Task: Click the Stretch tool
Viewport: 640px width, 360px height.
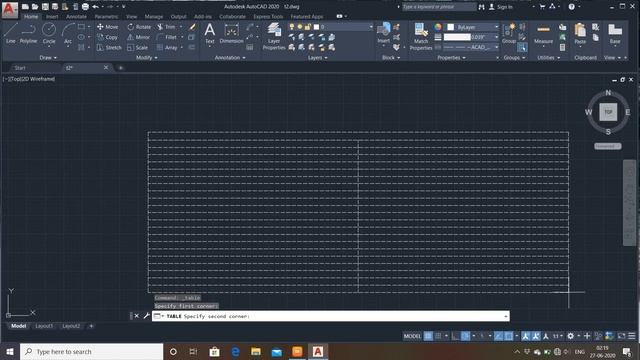Action: [109, 48]
